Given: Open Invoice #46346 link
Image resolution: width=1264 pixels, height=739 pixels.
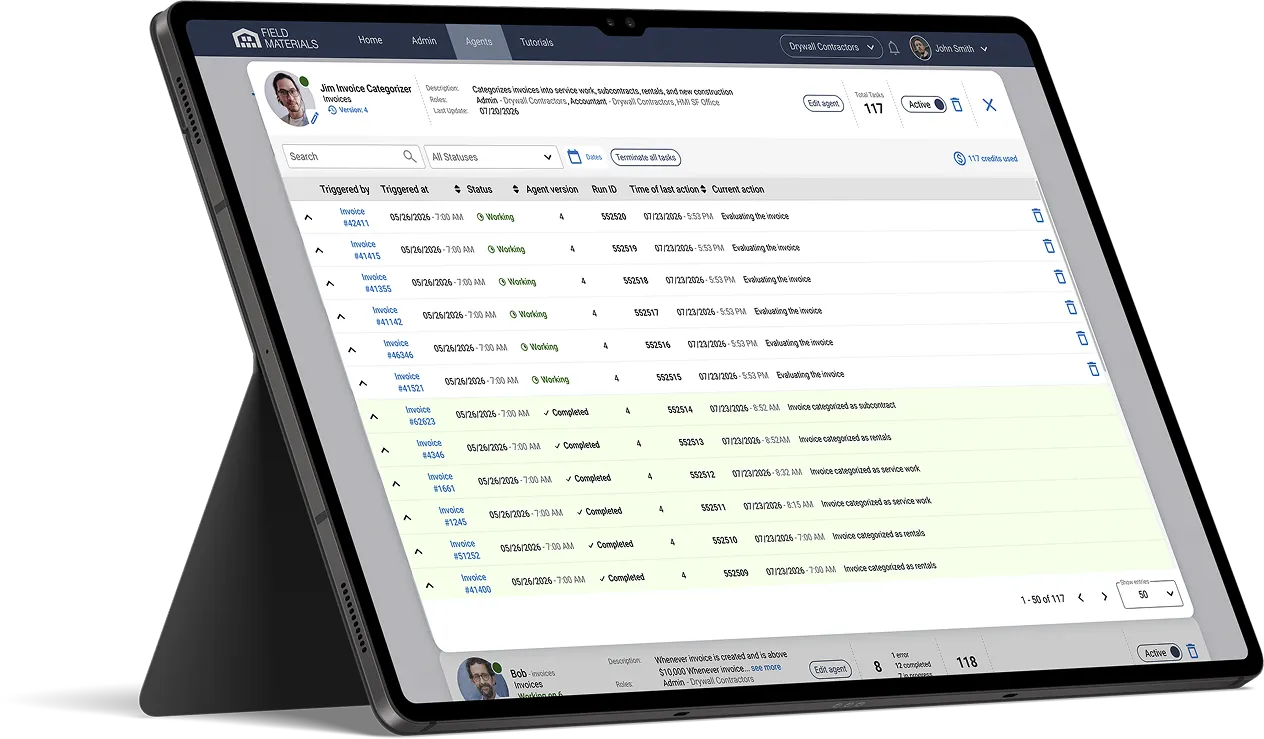Looking at the screenshot, I should coord(397,349).
